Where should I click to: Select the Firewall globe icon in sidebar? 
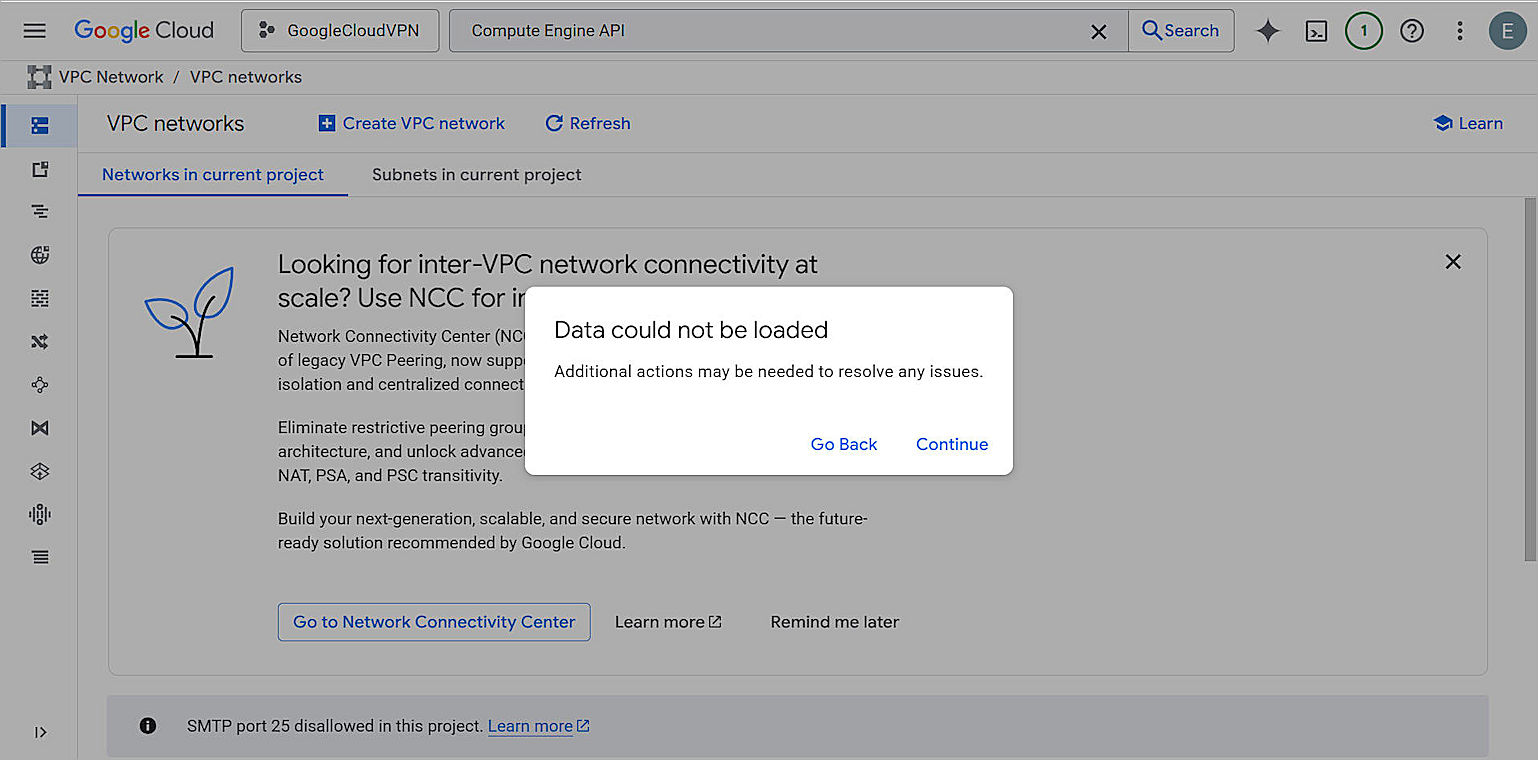click(39, 255)
